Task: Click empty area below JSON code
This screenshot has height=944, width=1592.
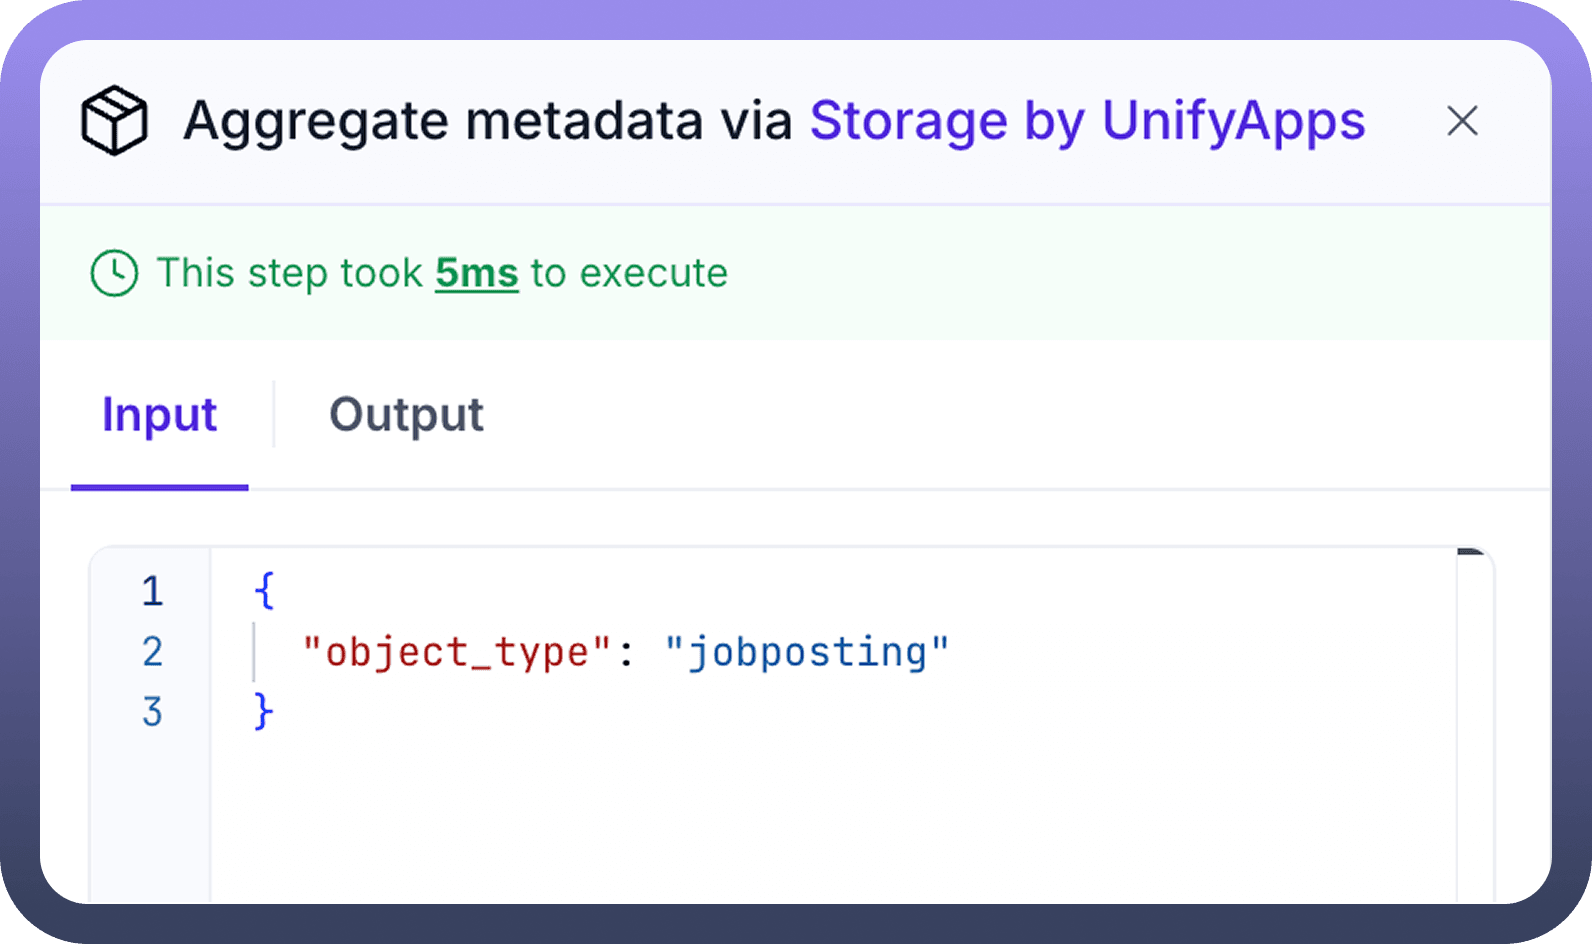Action: [800, 820]
